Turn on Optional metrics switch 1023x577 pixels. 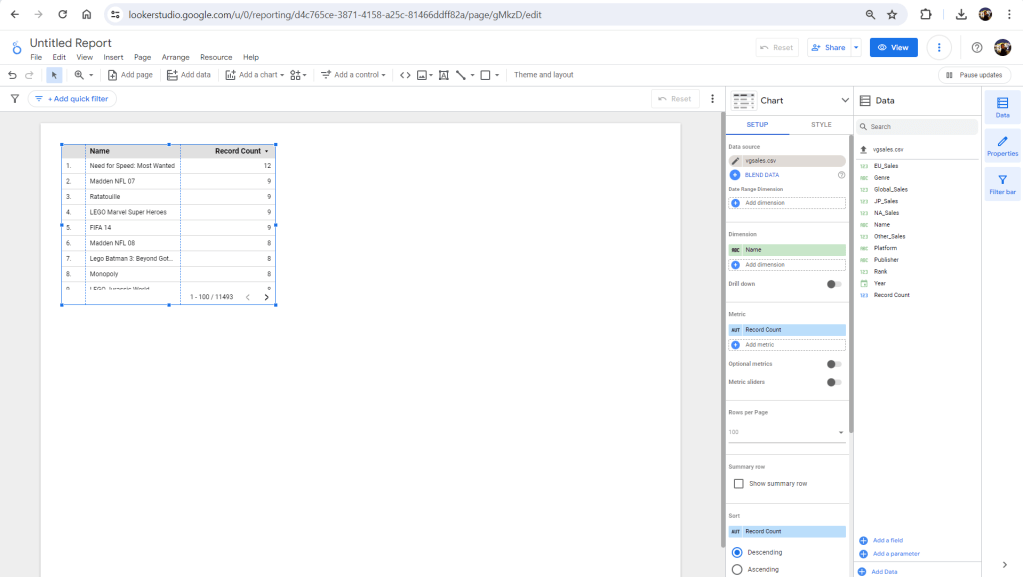click(x=834, y=364)
